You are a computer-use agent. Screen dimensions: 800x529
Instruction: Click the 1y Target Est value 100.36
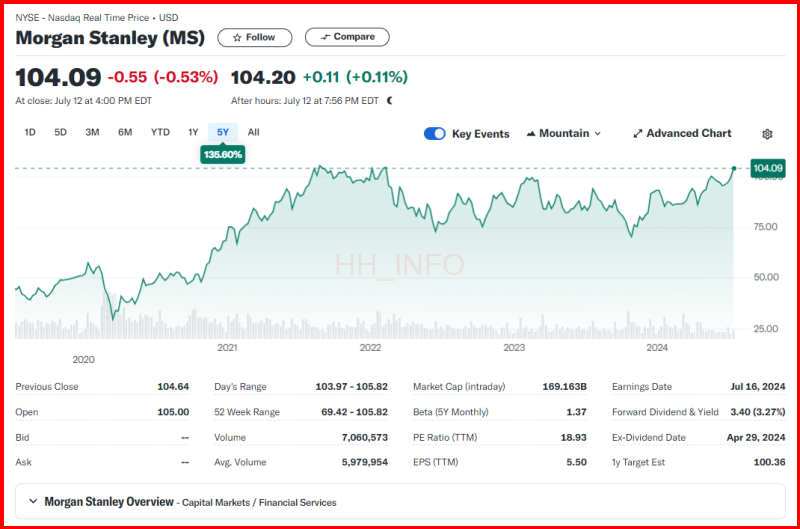tap(769, 462)
